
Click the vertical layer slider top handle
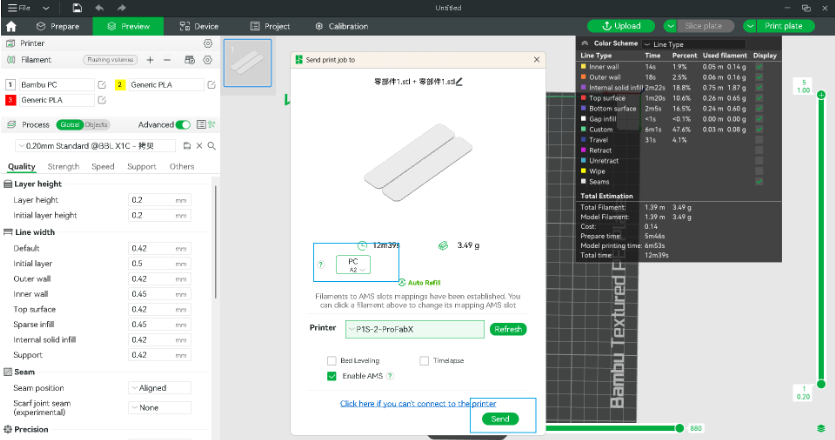tap(821, 95)
